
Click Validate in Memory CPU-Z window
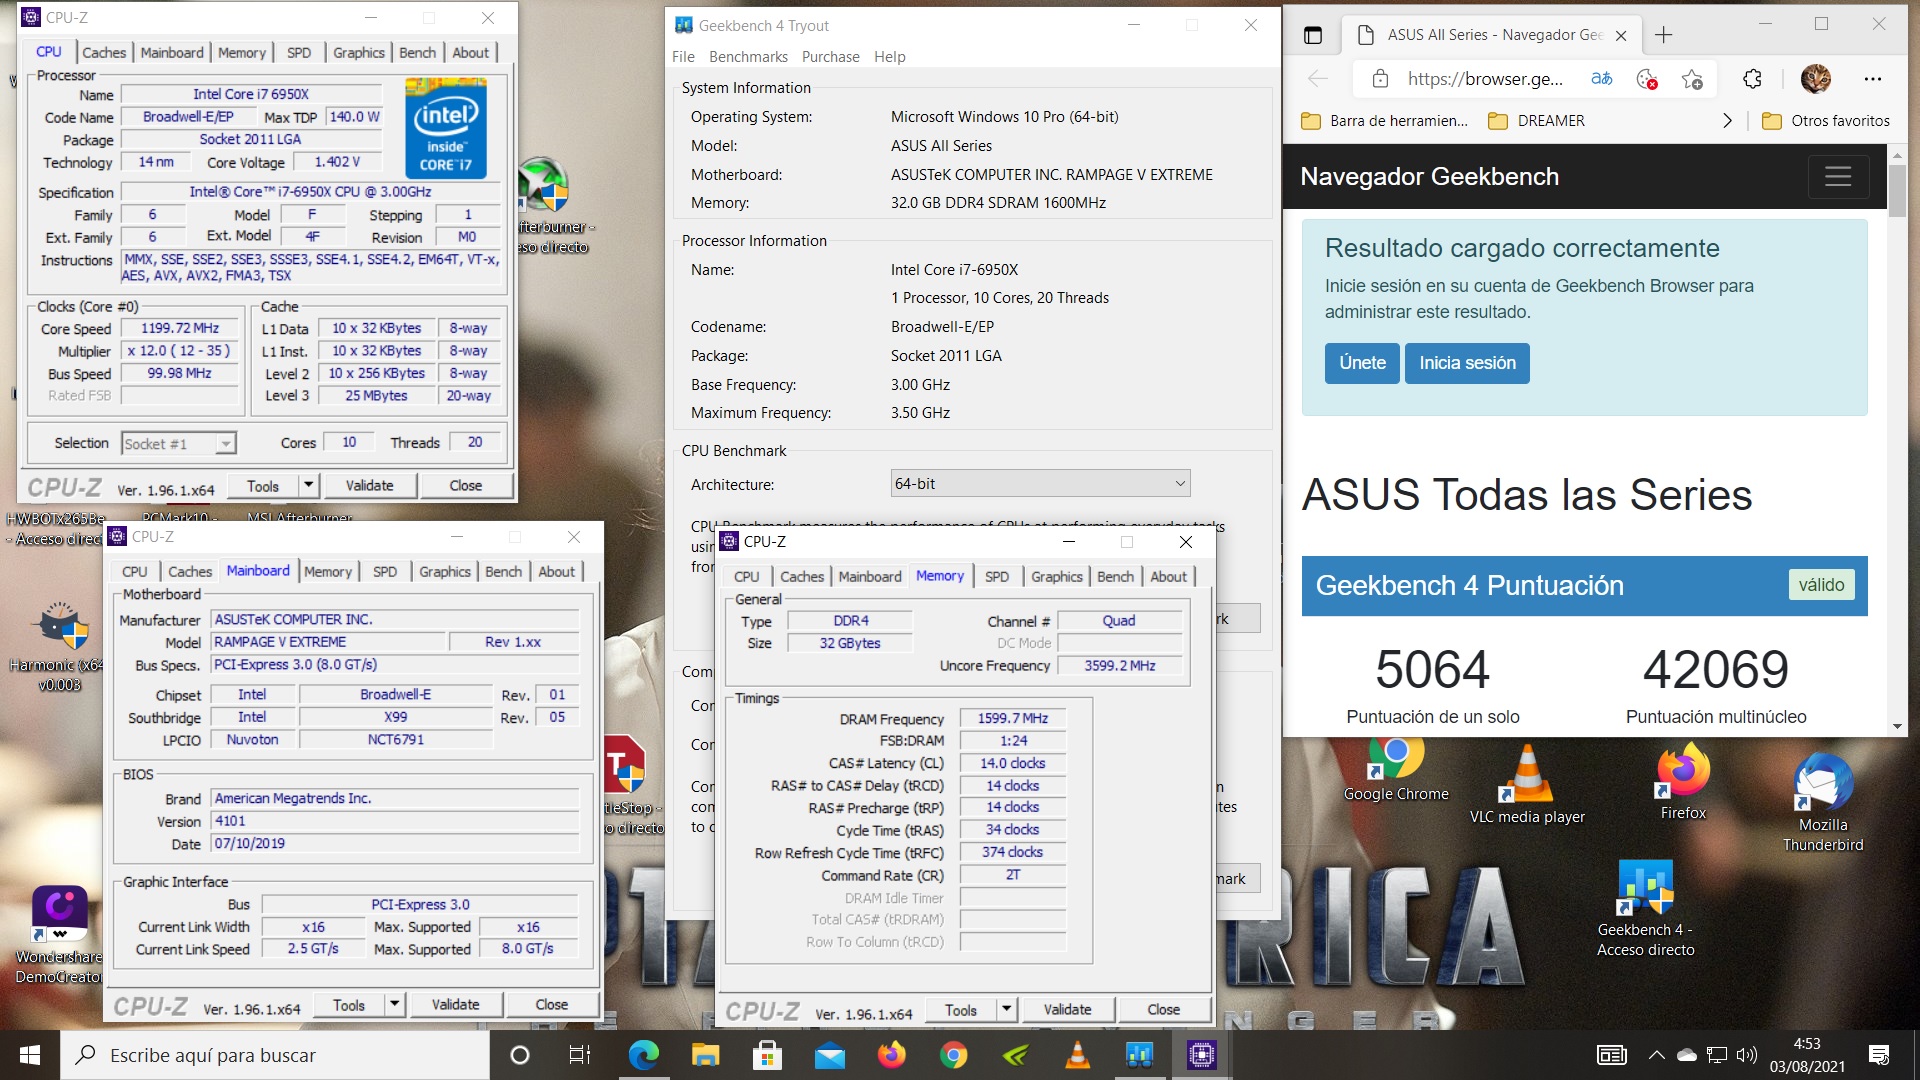coord(1067,1010)
